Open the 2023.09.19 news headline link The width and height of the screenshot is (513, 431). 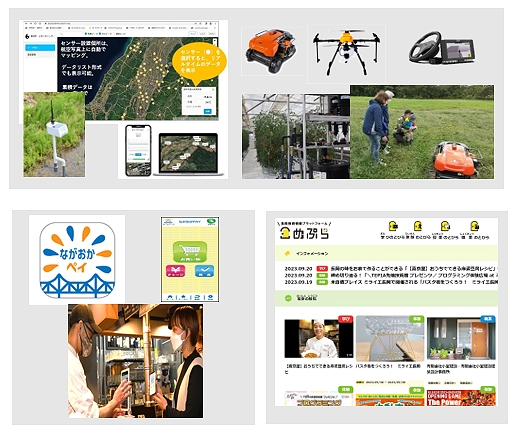coord(414,282)
